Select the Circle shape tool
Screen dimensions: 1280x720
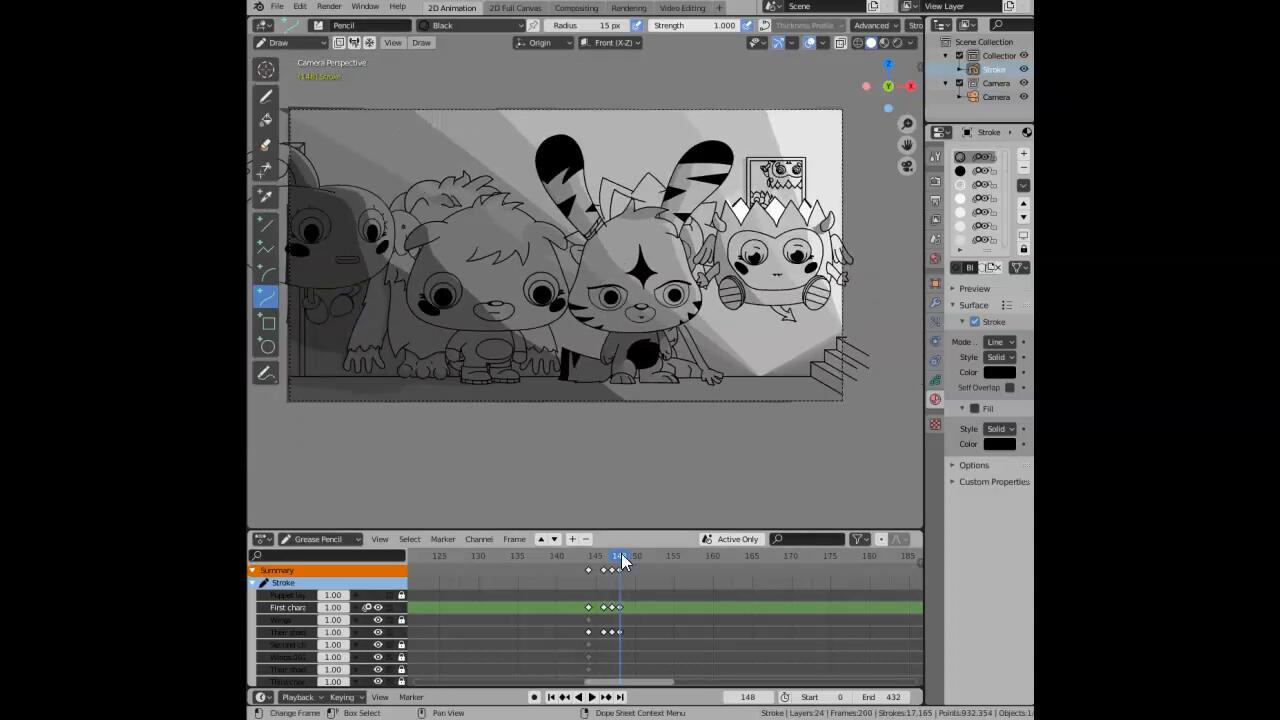(266, 347)
